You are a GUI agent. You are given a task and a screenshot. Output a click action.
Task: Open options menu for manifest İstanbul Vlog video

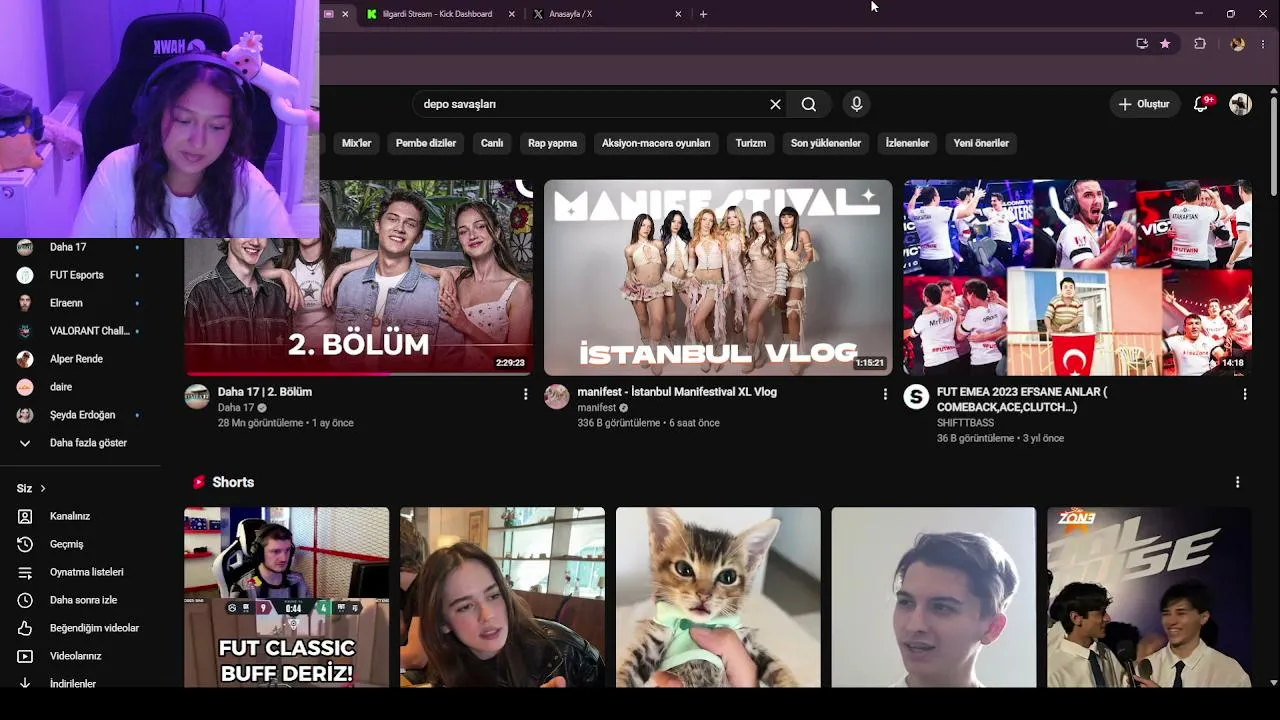coord(885,394)
